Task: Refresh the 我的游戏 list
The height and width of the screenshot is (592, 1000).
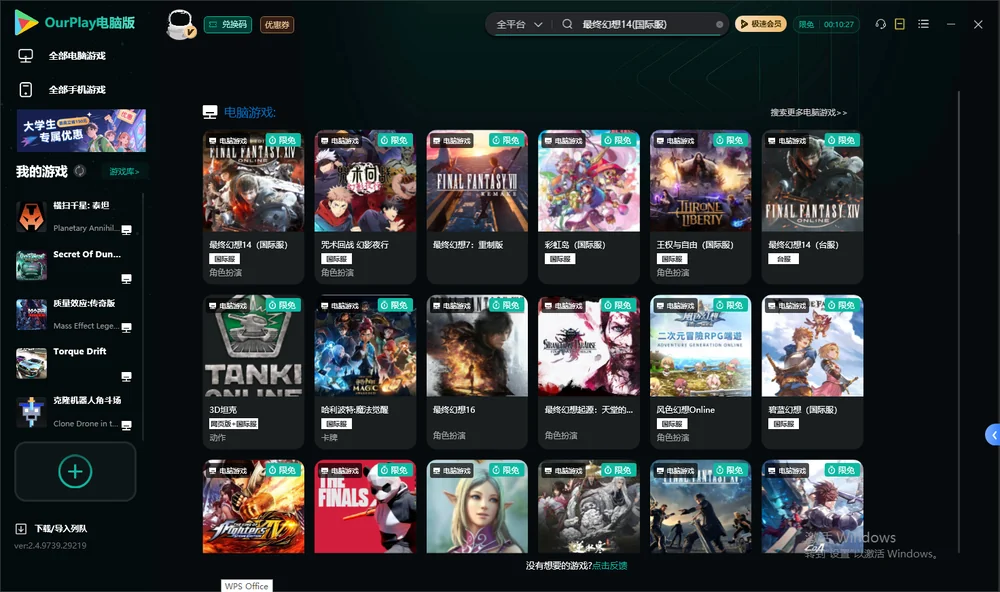Action: (x=80, y=171)
